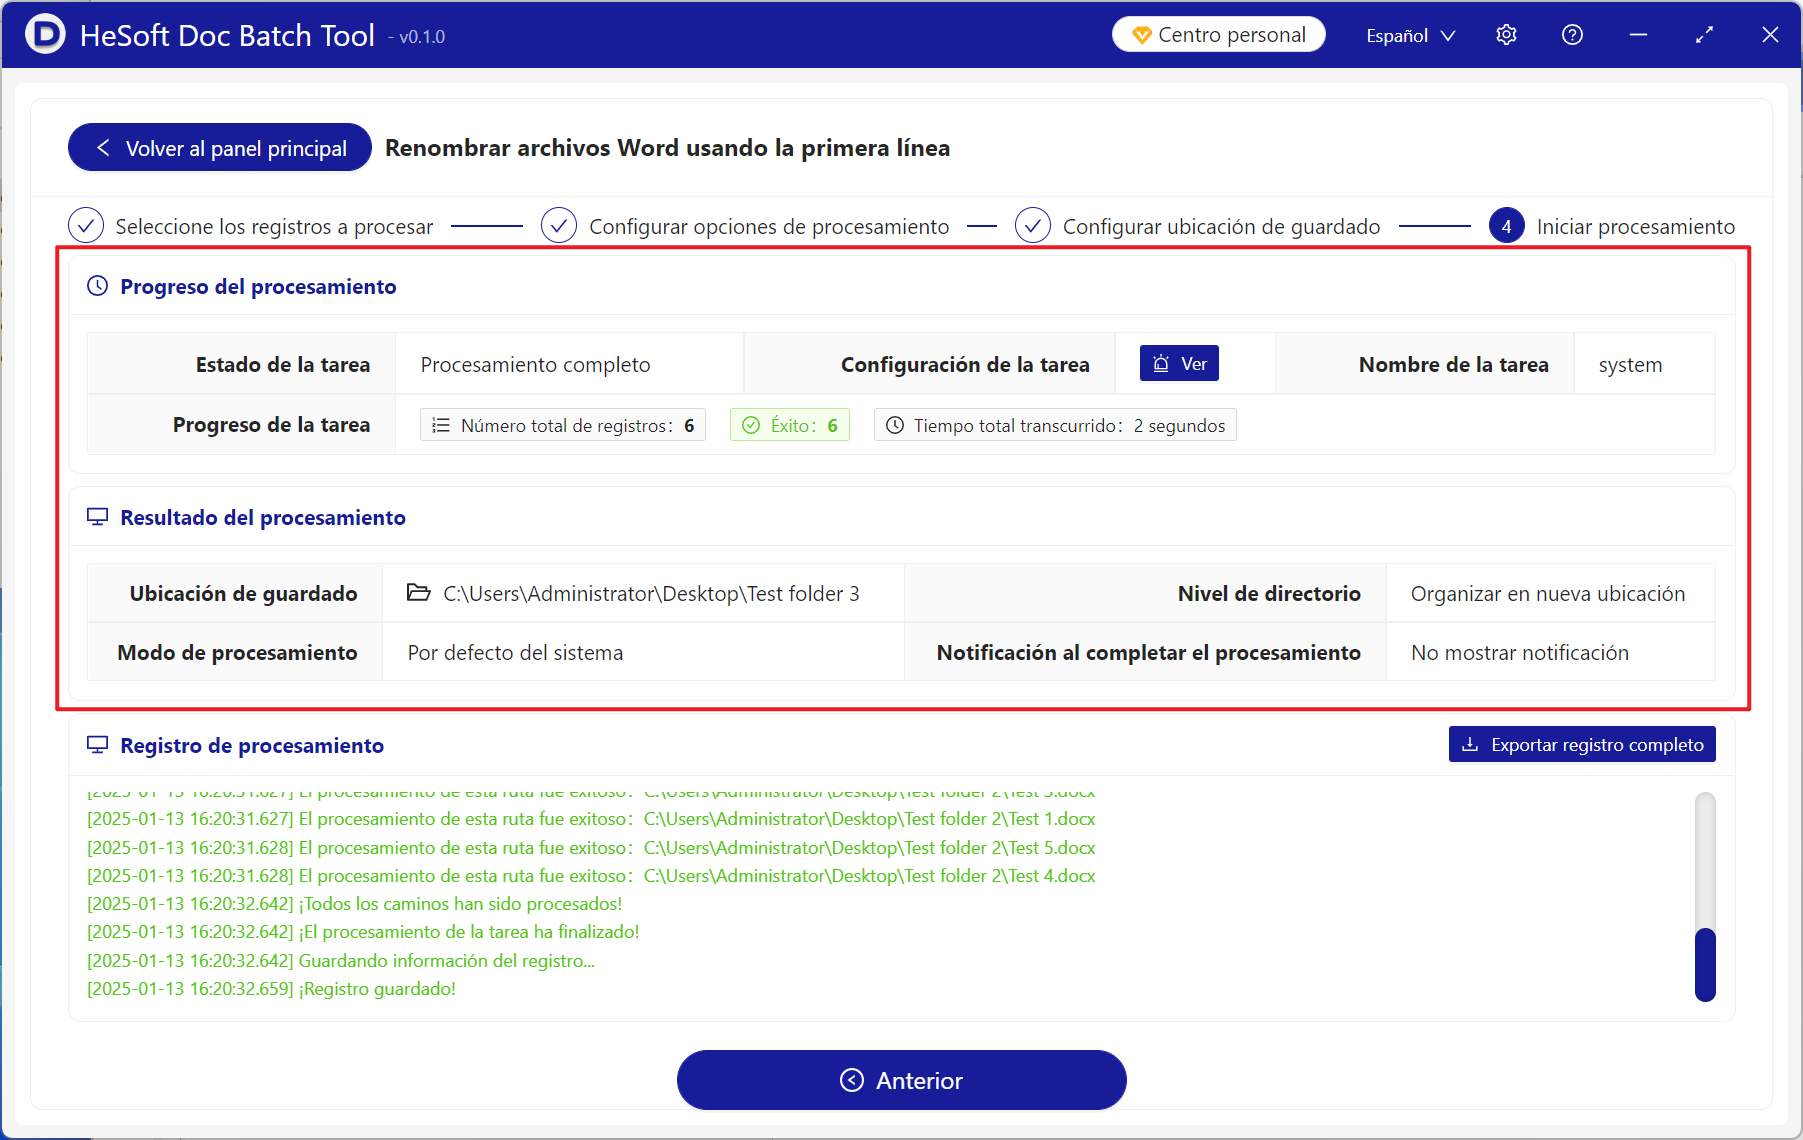Click the Renombrar archivos Word page title
Image resolution: width=1803 pixels, height=1140 pixels.
(x=667, y=148)
